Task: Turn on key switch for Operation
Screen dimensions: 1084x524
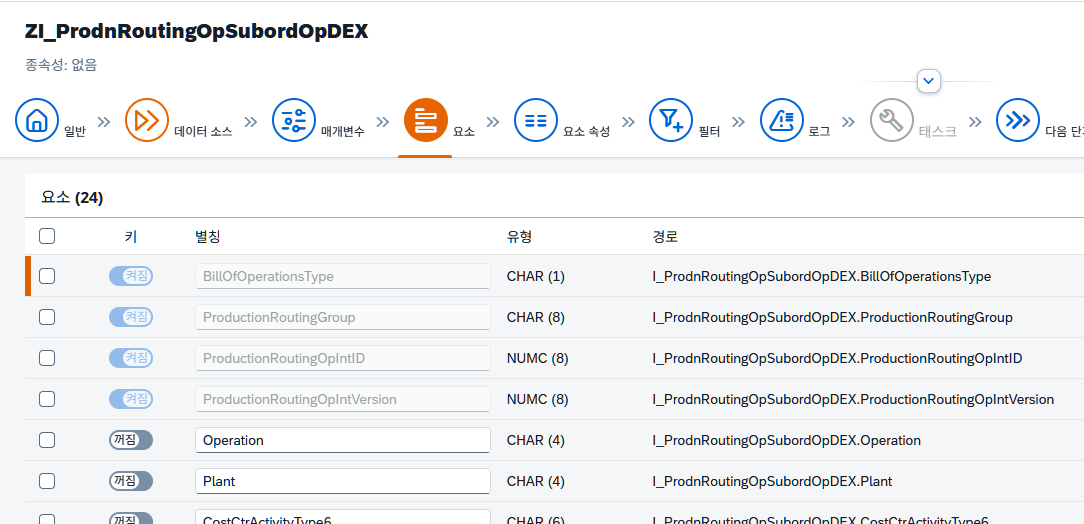Action: tap(131, 440)
